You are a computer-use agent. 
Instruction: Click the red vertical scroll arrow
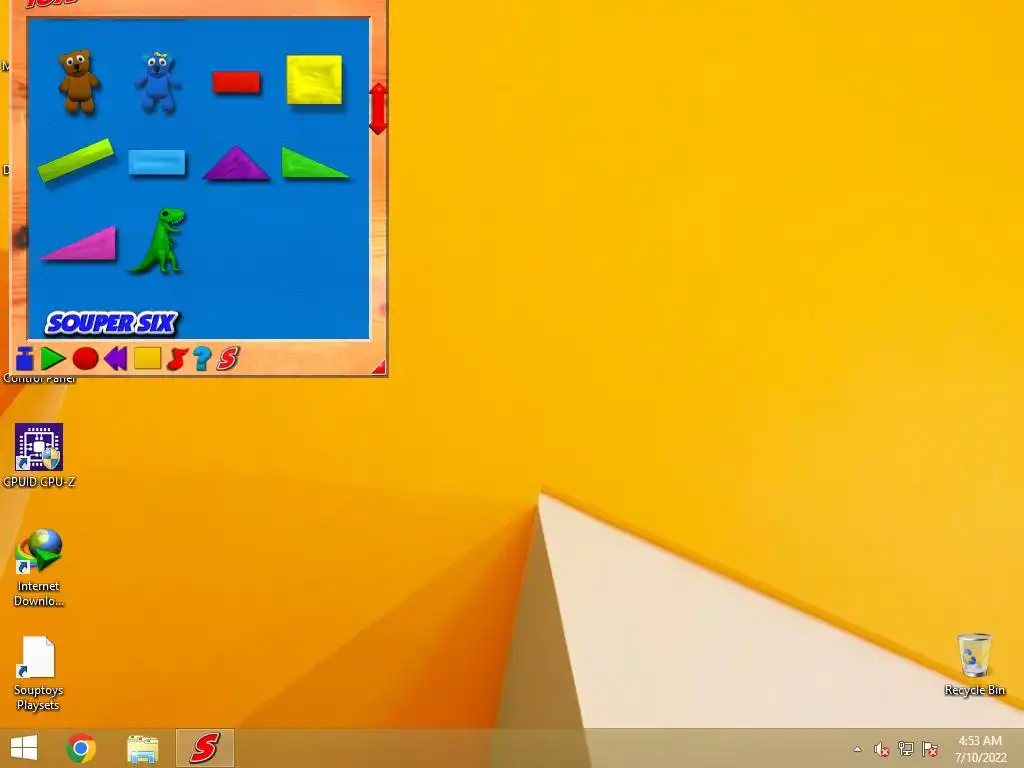point(378,108)
